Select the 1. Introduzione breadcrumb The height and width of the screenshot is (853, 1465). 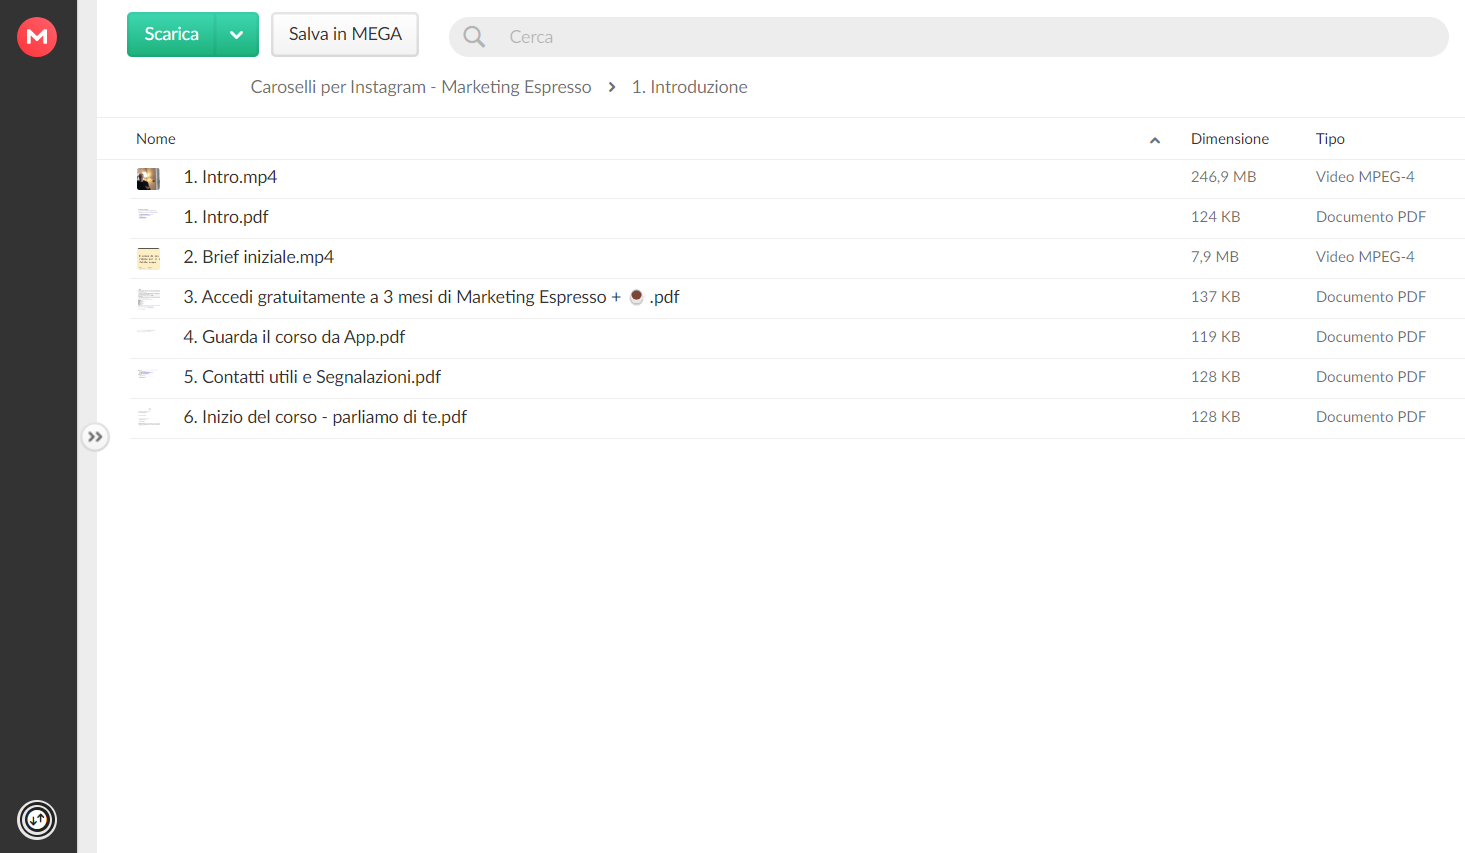(689, 87)
